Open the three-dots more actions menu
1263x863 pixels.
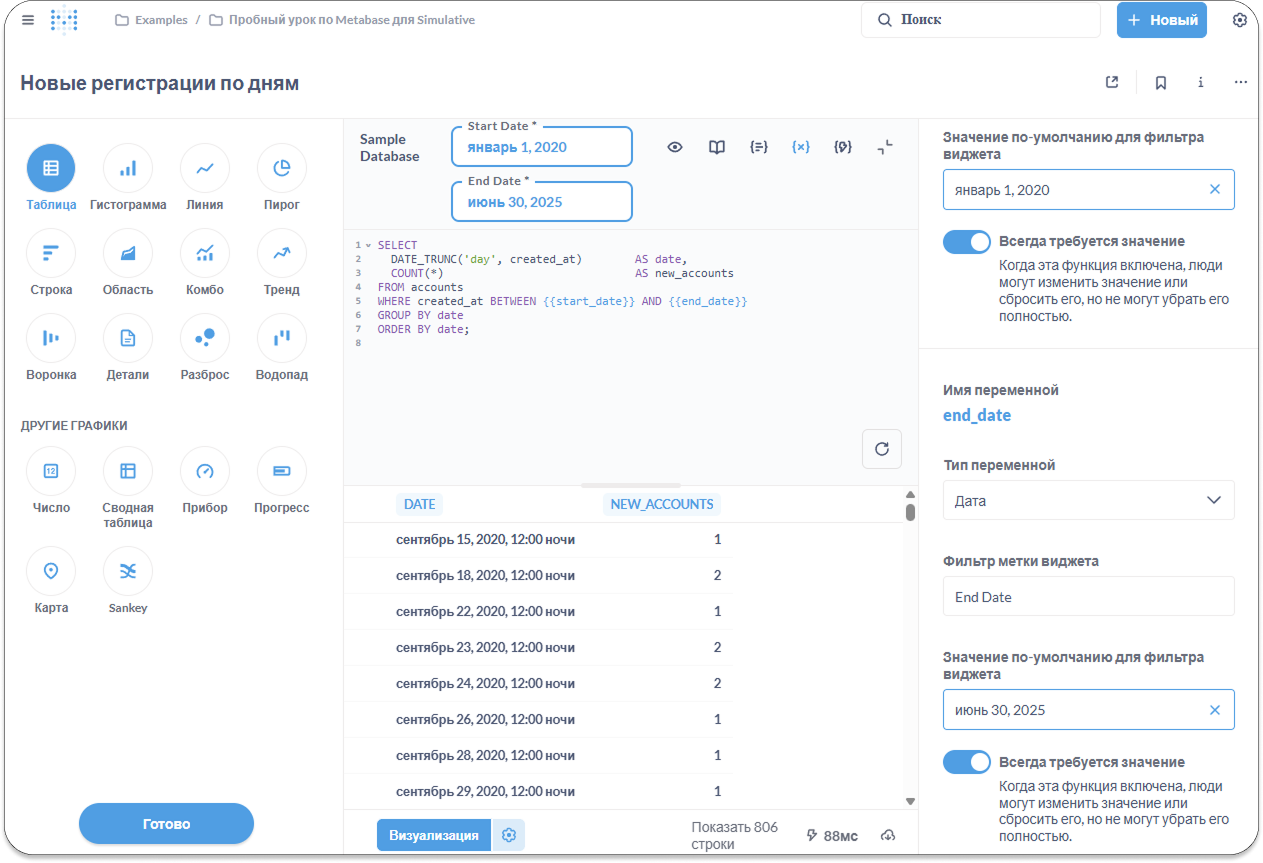tap(1241, 83)
